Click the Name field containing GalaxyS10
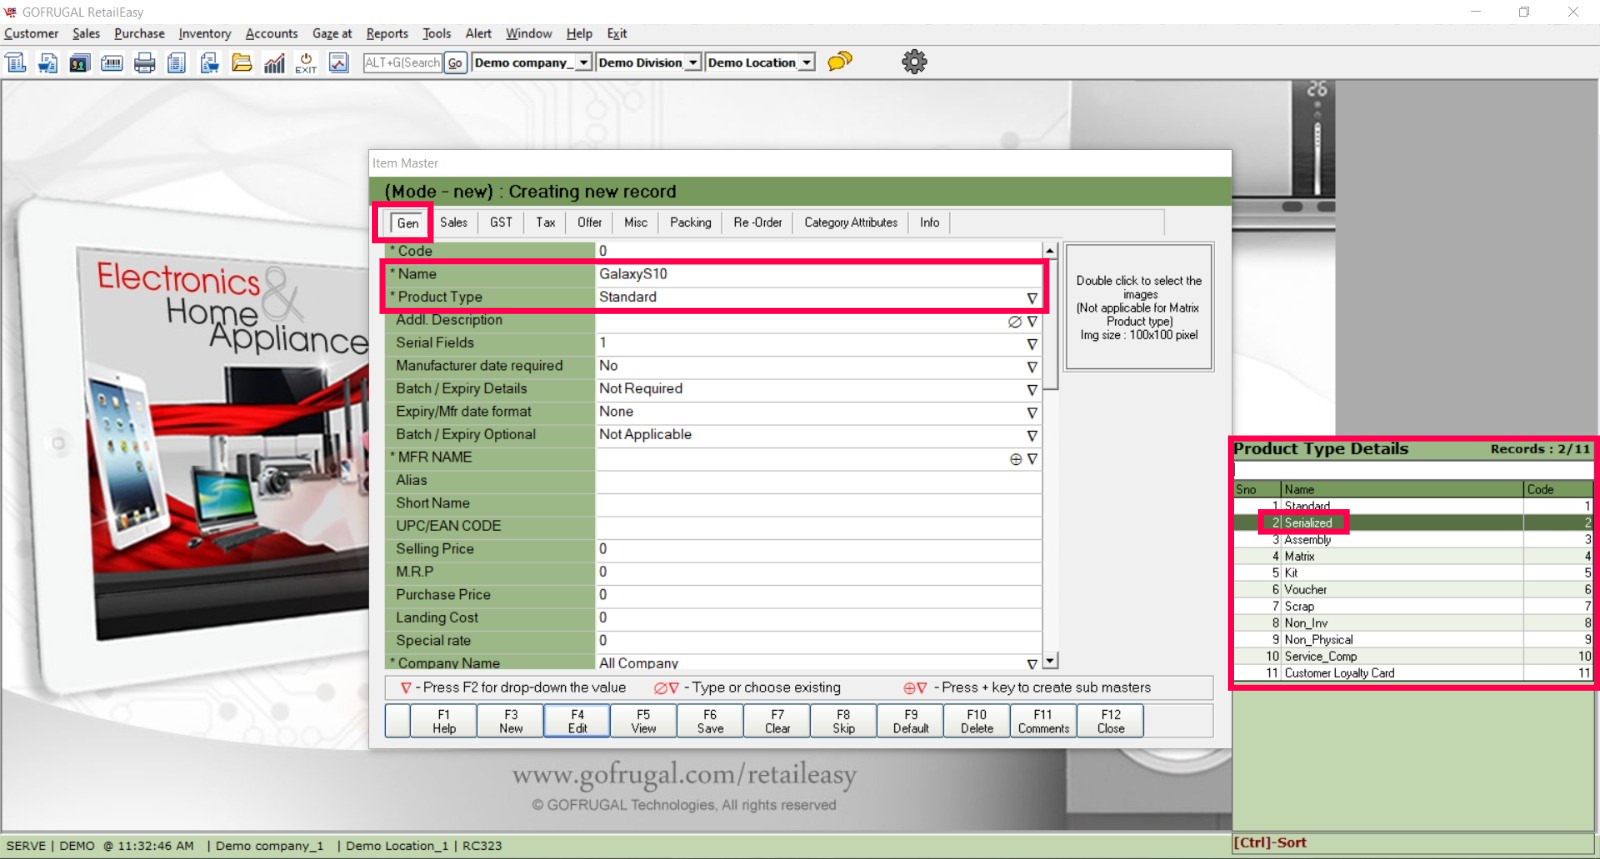Image resolution: width=1600 pixels, height=859 pixels. 818,274
